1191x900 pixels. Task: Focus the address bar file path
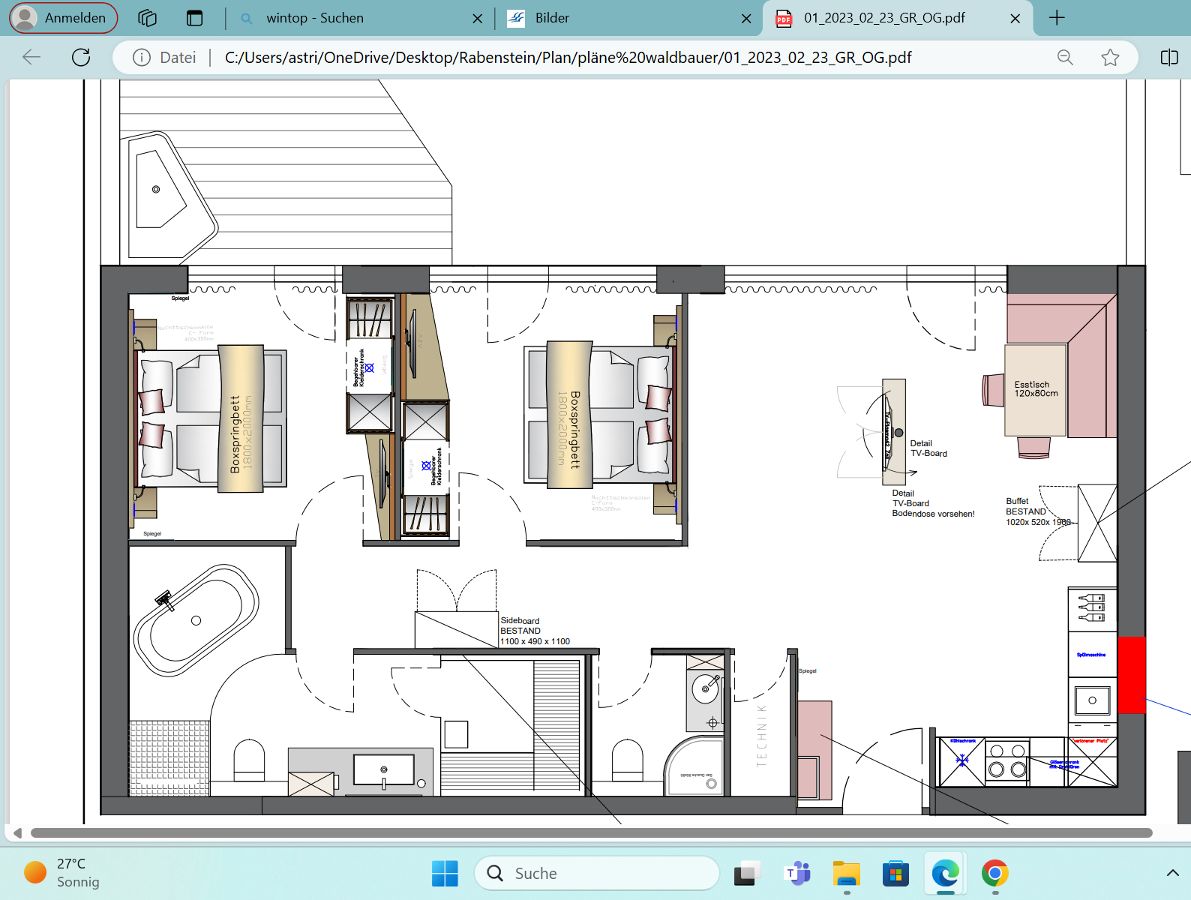click(x=568, y=57)
